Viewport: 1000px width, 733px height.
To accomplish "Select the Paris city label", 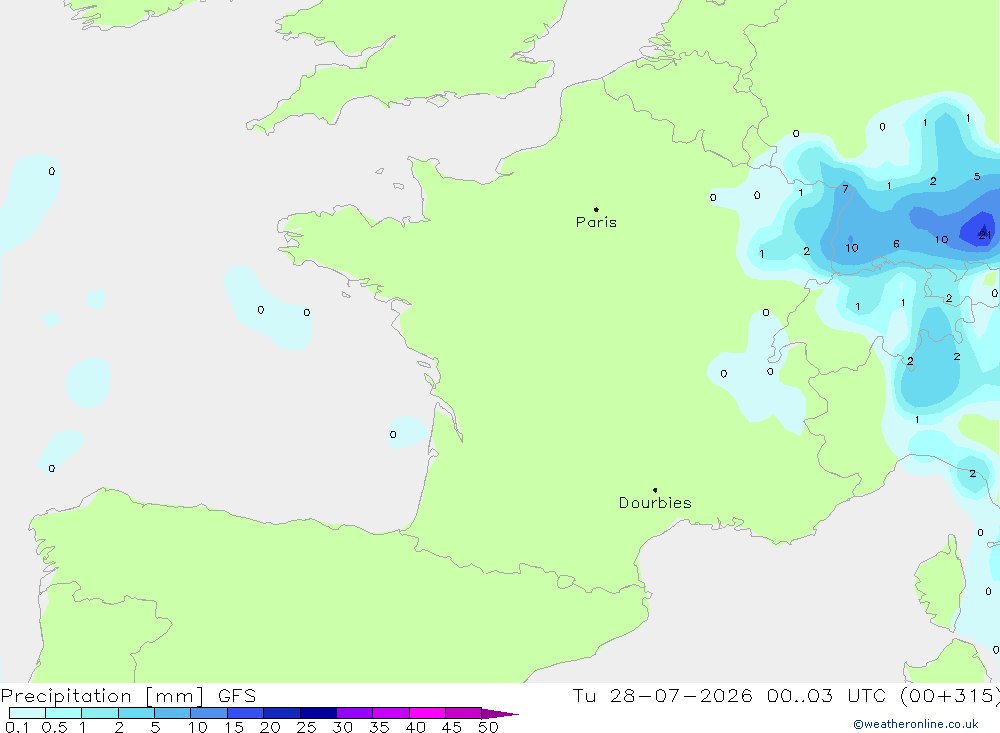I will coord(596,222).
